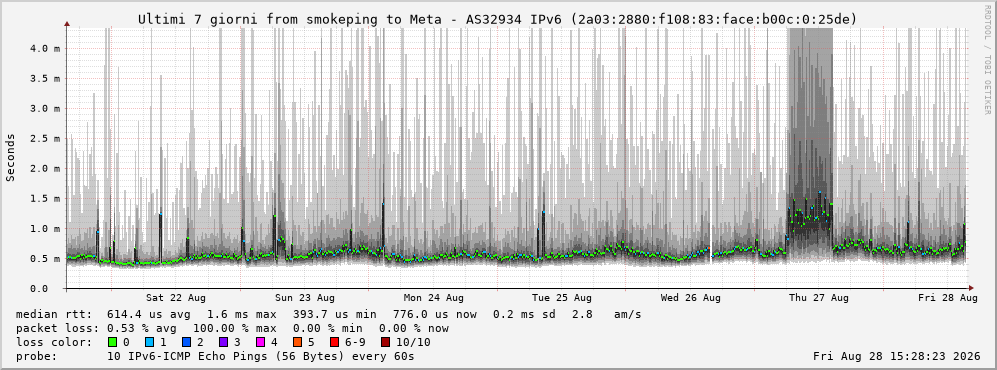Click the Mon 24 Aug axis label
This screenshot has height=370, width=997.
pos(434,298)
